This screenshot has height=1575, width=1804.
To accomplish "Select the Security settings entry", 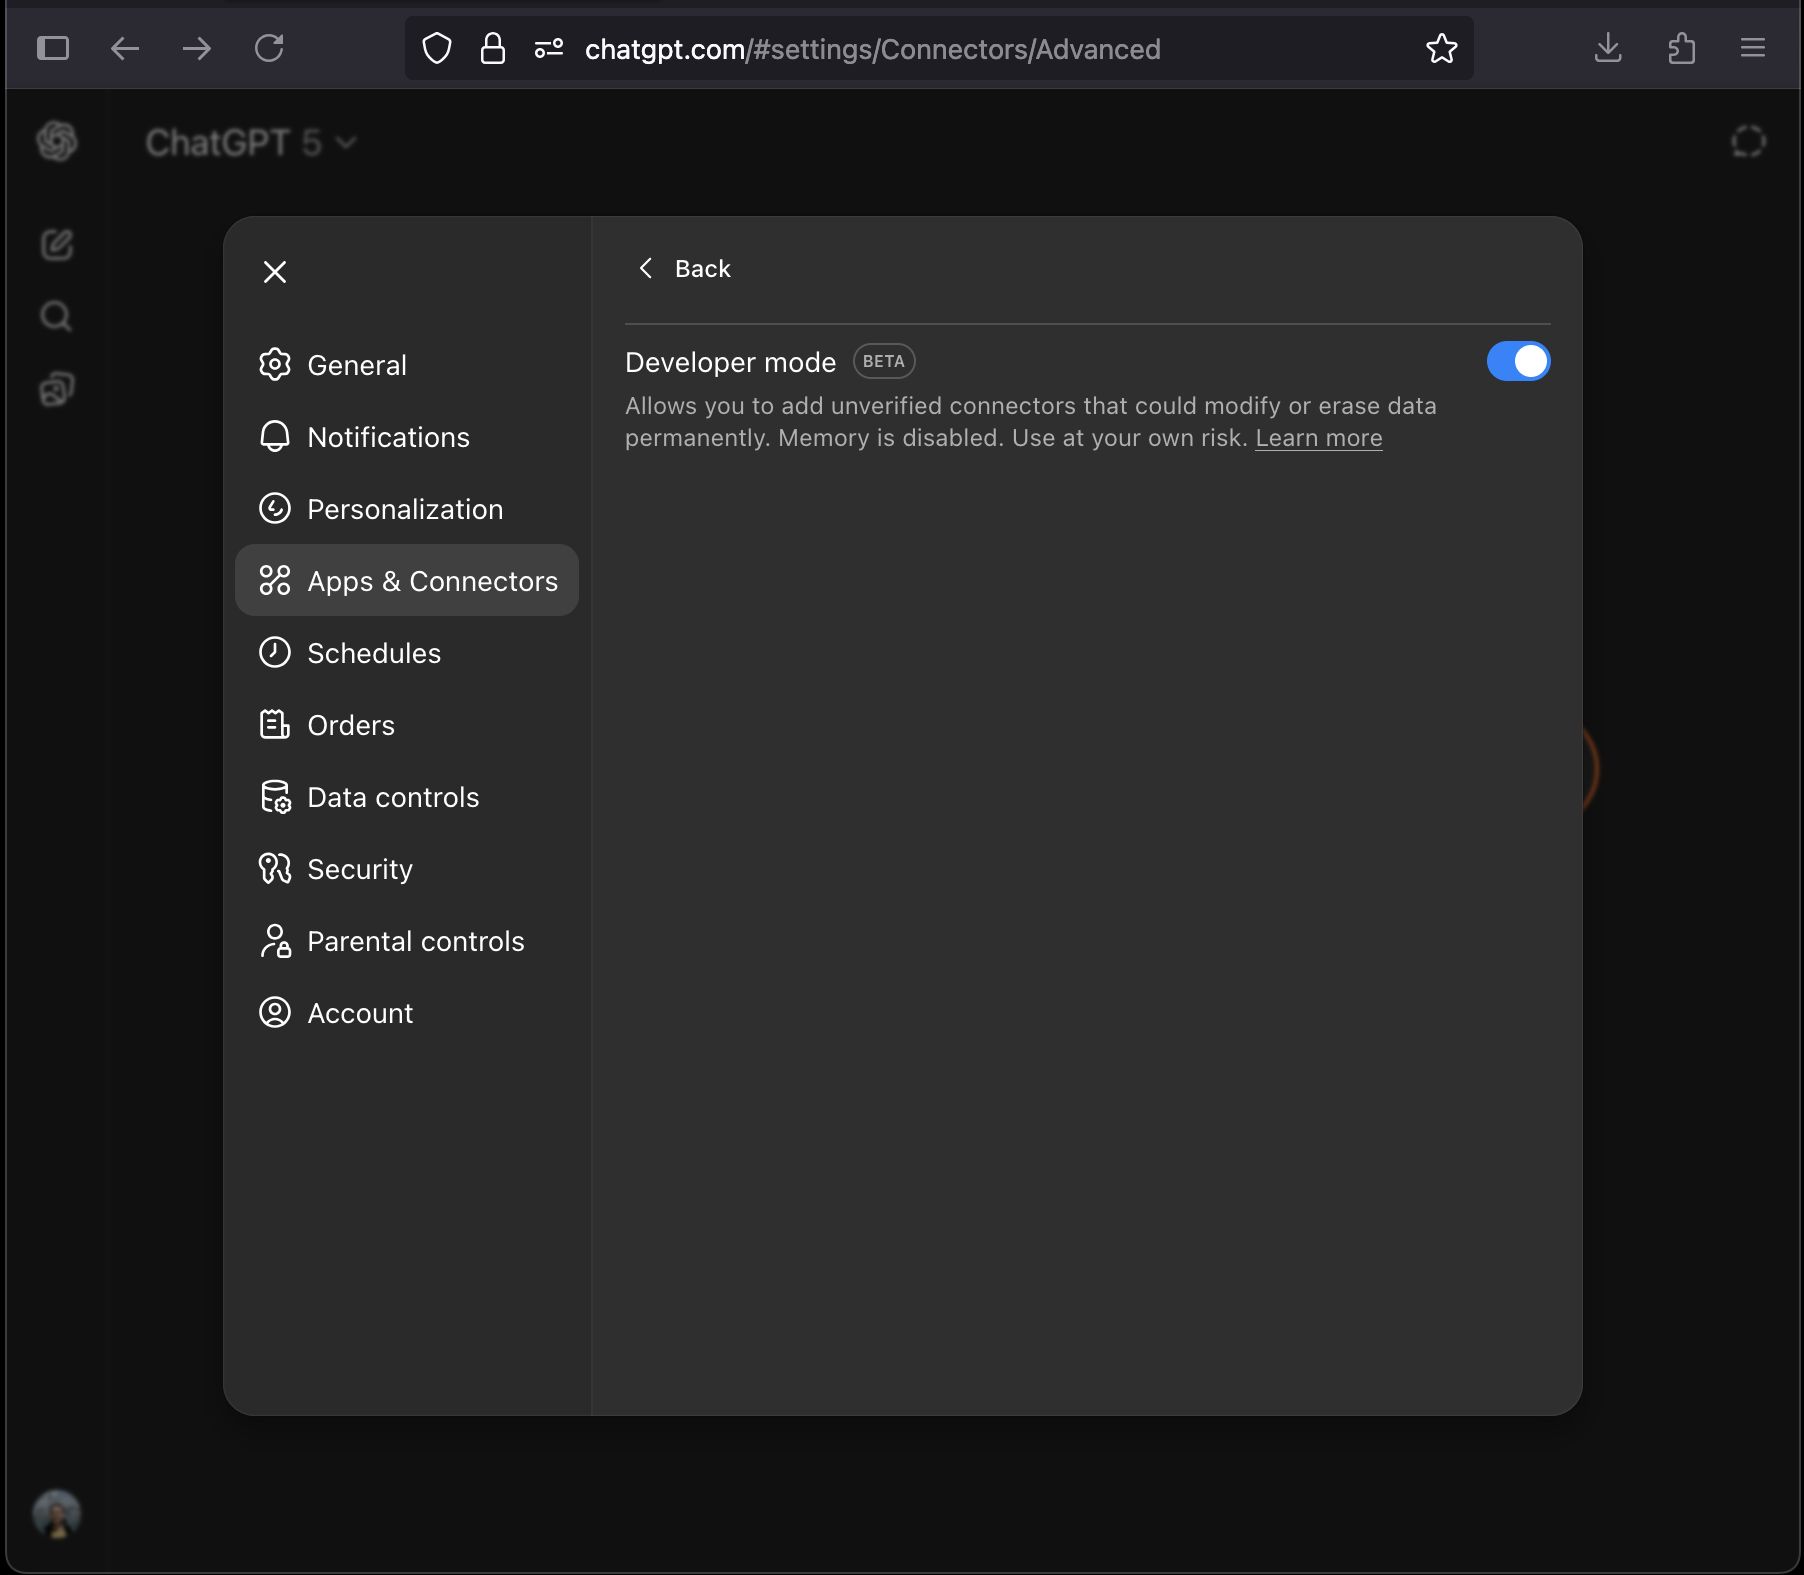I will coord(359,868).
